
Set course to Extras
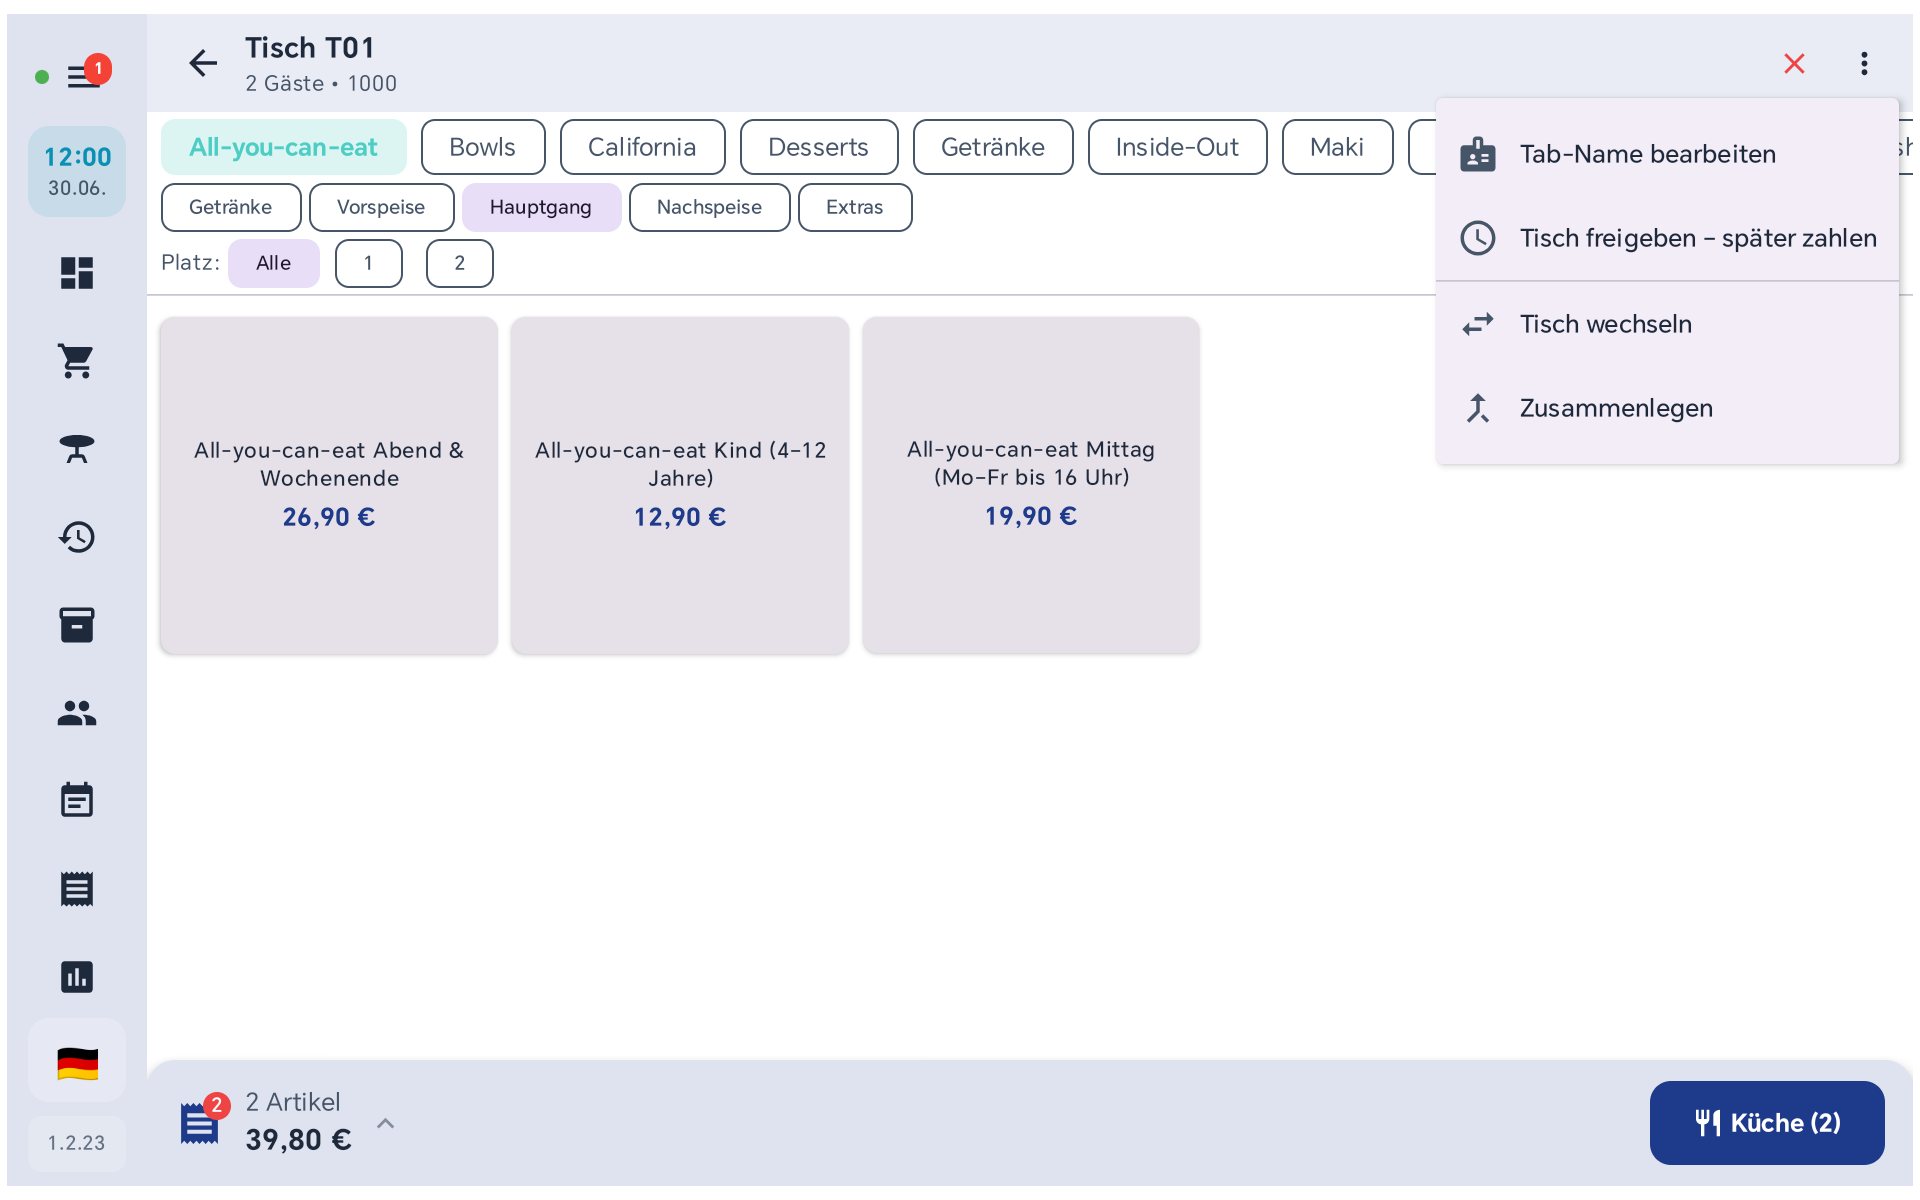[x=855, y=207]
